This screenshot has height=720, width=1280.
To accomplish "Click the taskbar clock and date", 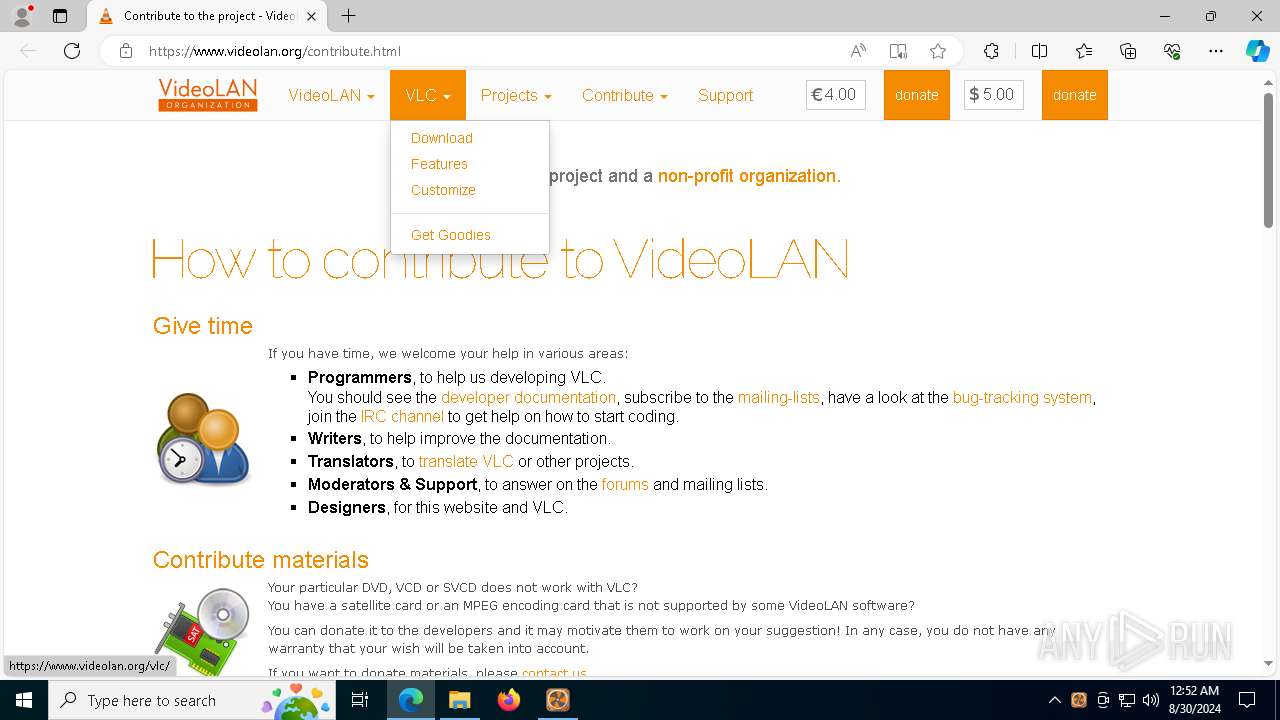I will pos(1194,700).
